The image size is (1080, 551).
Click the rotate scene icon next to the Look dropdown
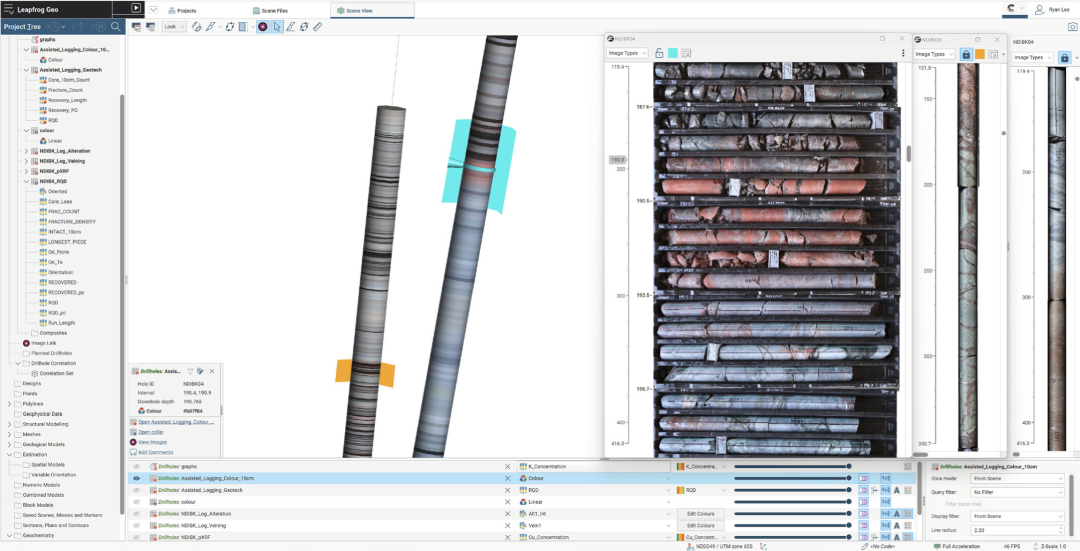pos(197,27)
